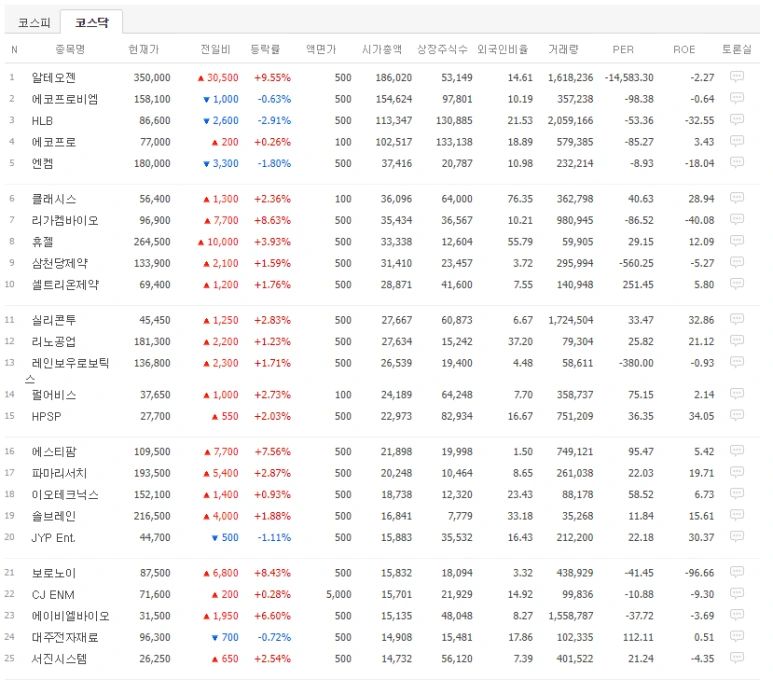Click the 외국인비율 column header
This screenshot has height=680, width=773.
pyautogui.click(x=502, y=49)
